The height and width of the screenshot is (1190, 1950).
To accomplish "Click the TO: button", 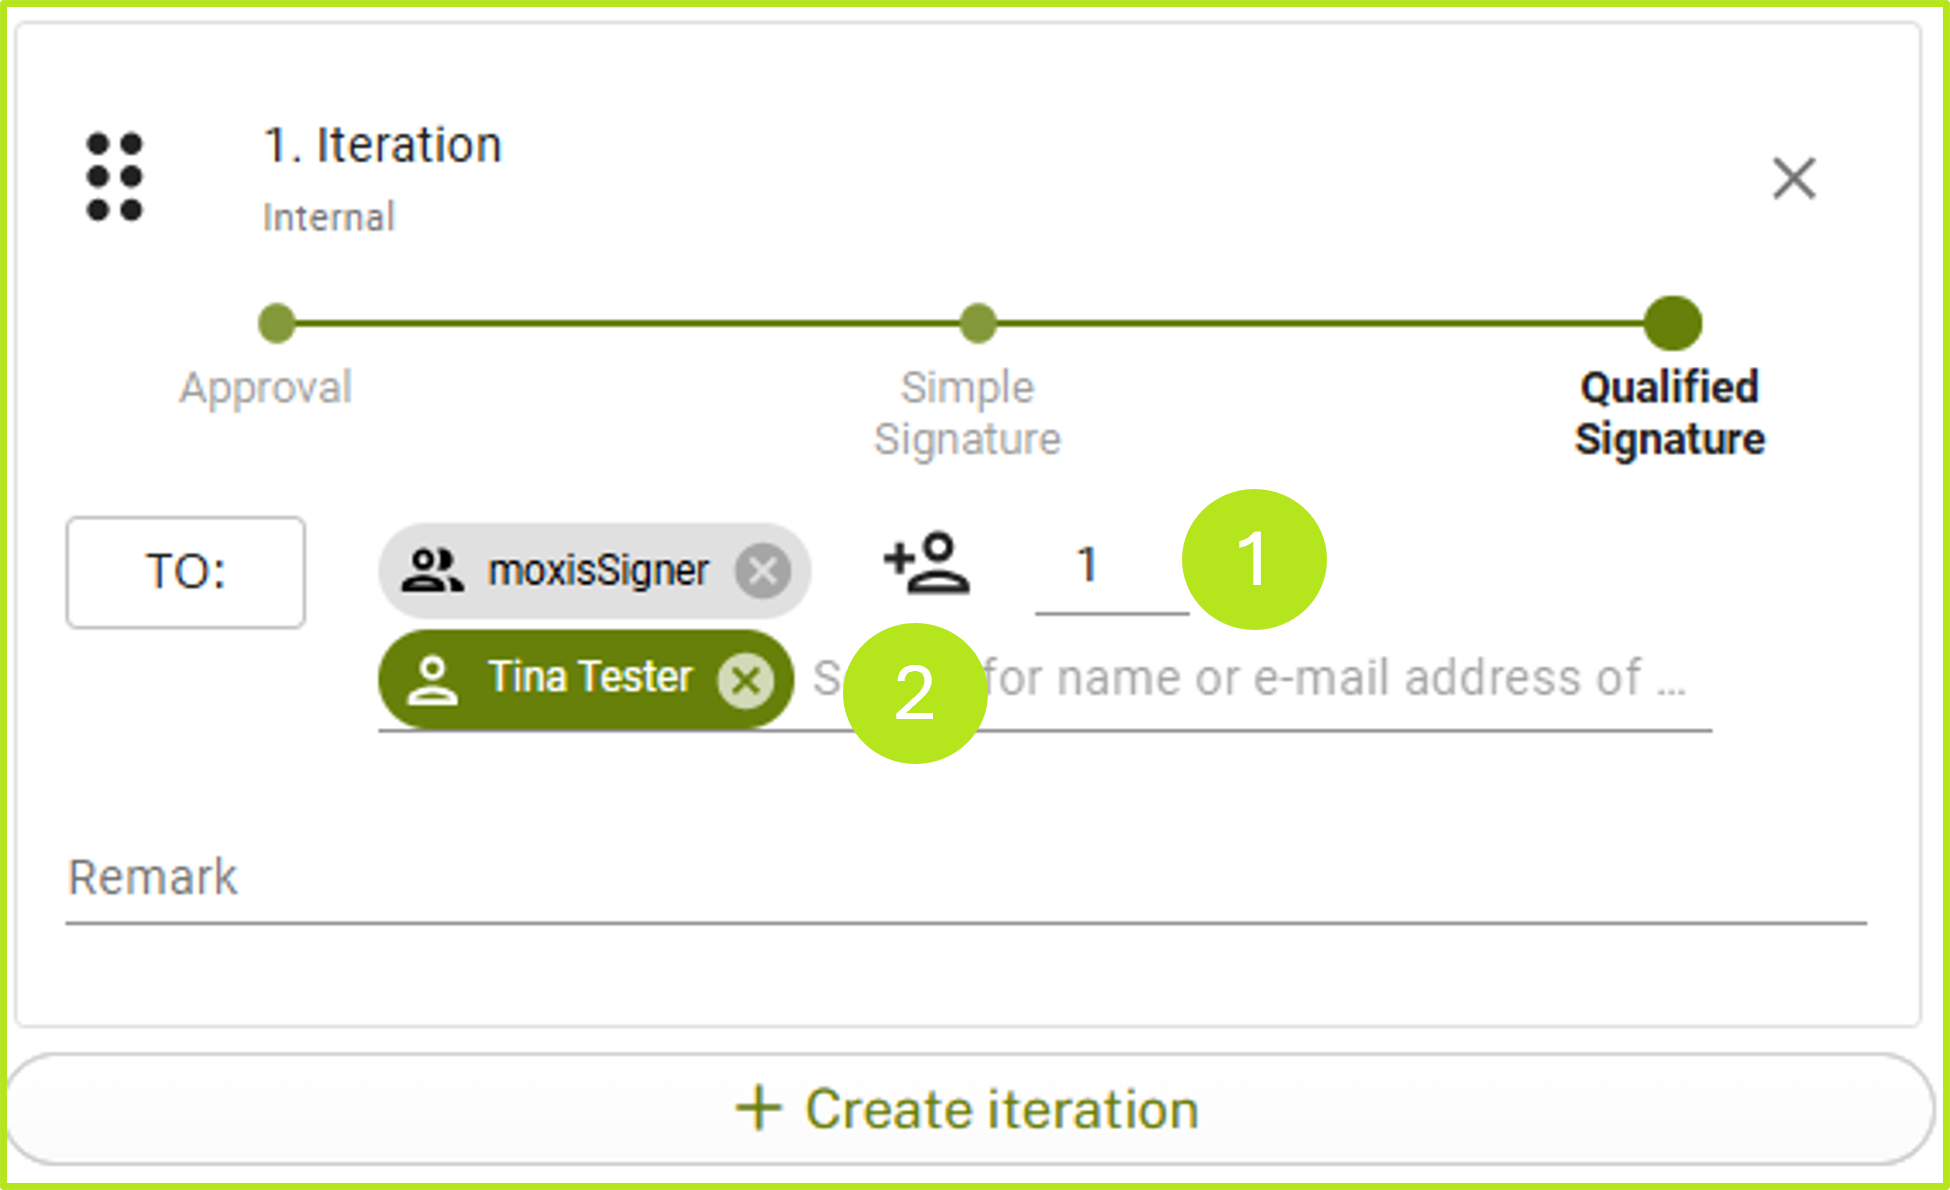I will coord(185,571).
